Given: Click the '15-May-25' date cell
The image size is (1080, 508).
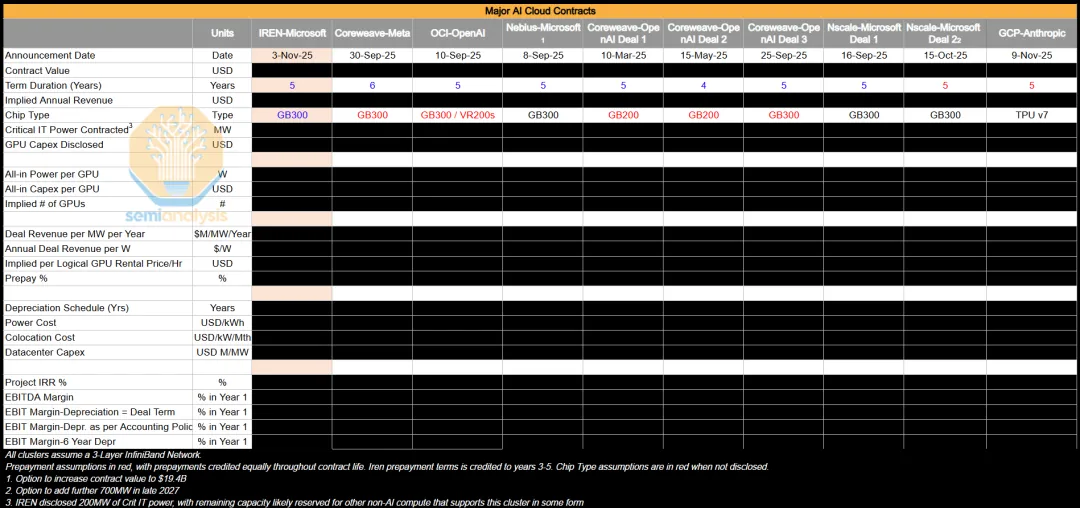Looking at the screenshot, I should pos(704,56).
